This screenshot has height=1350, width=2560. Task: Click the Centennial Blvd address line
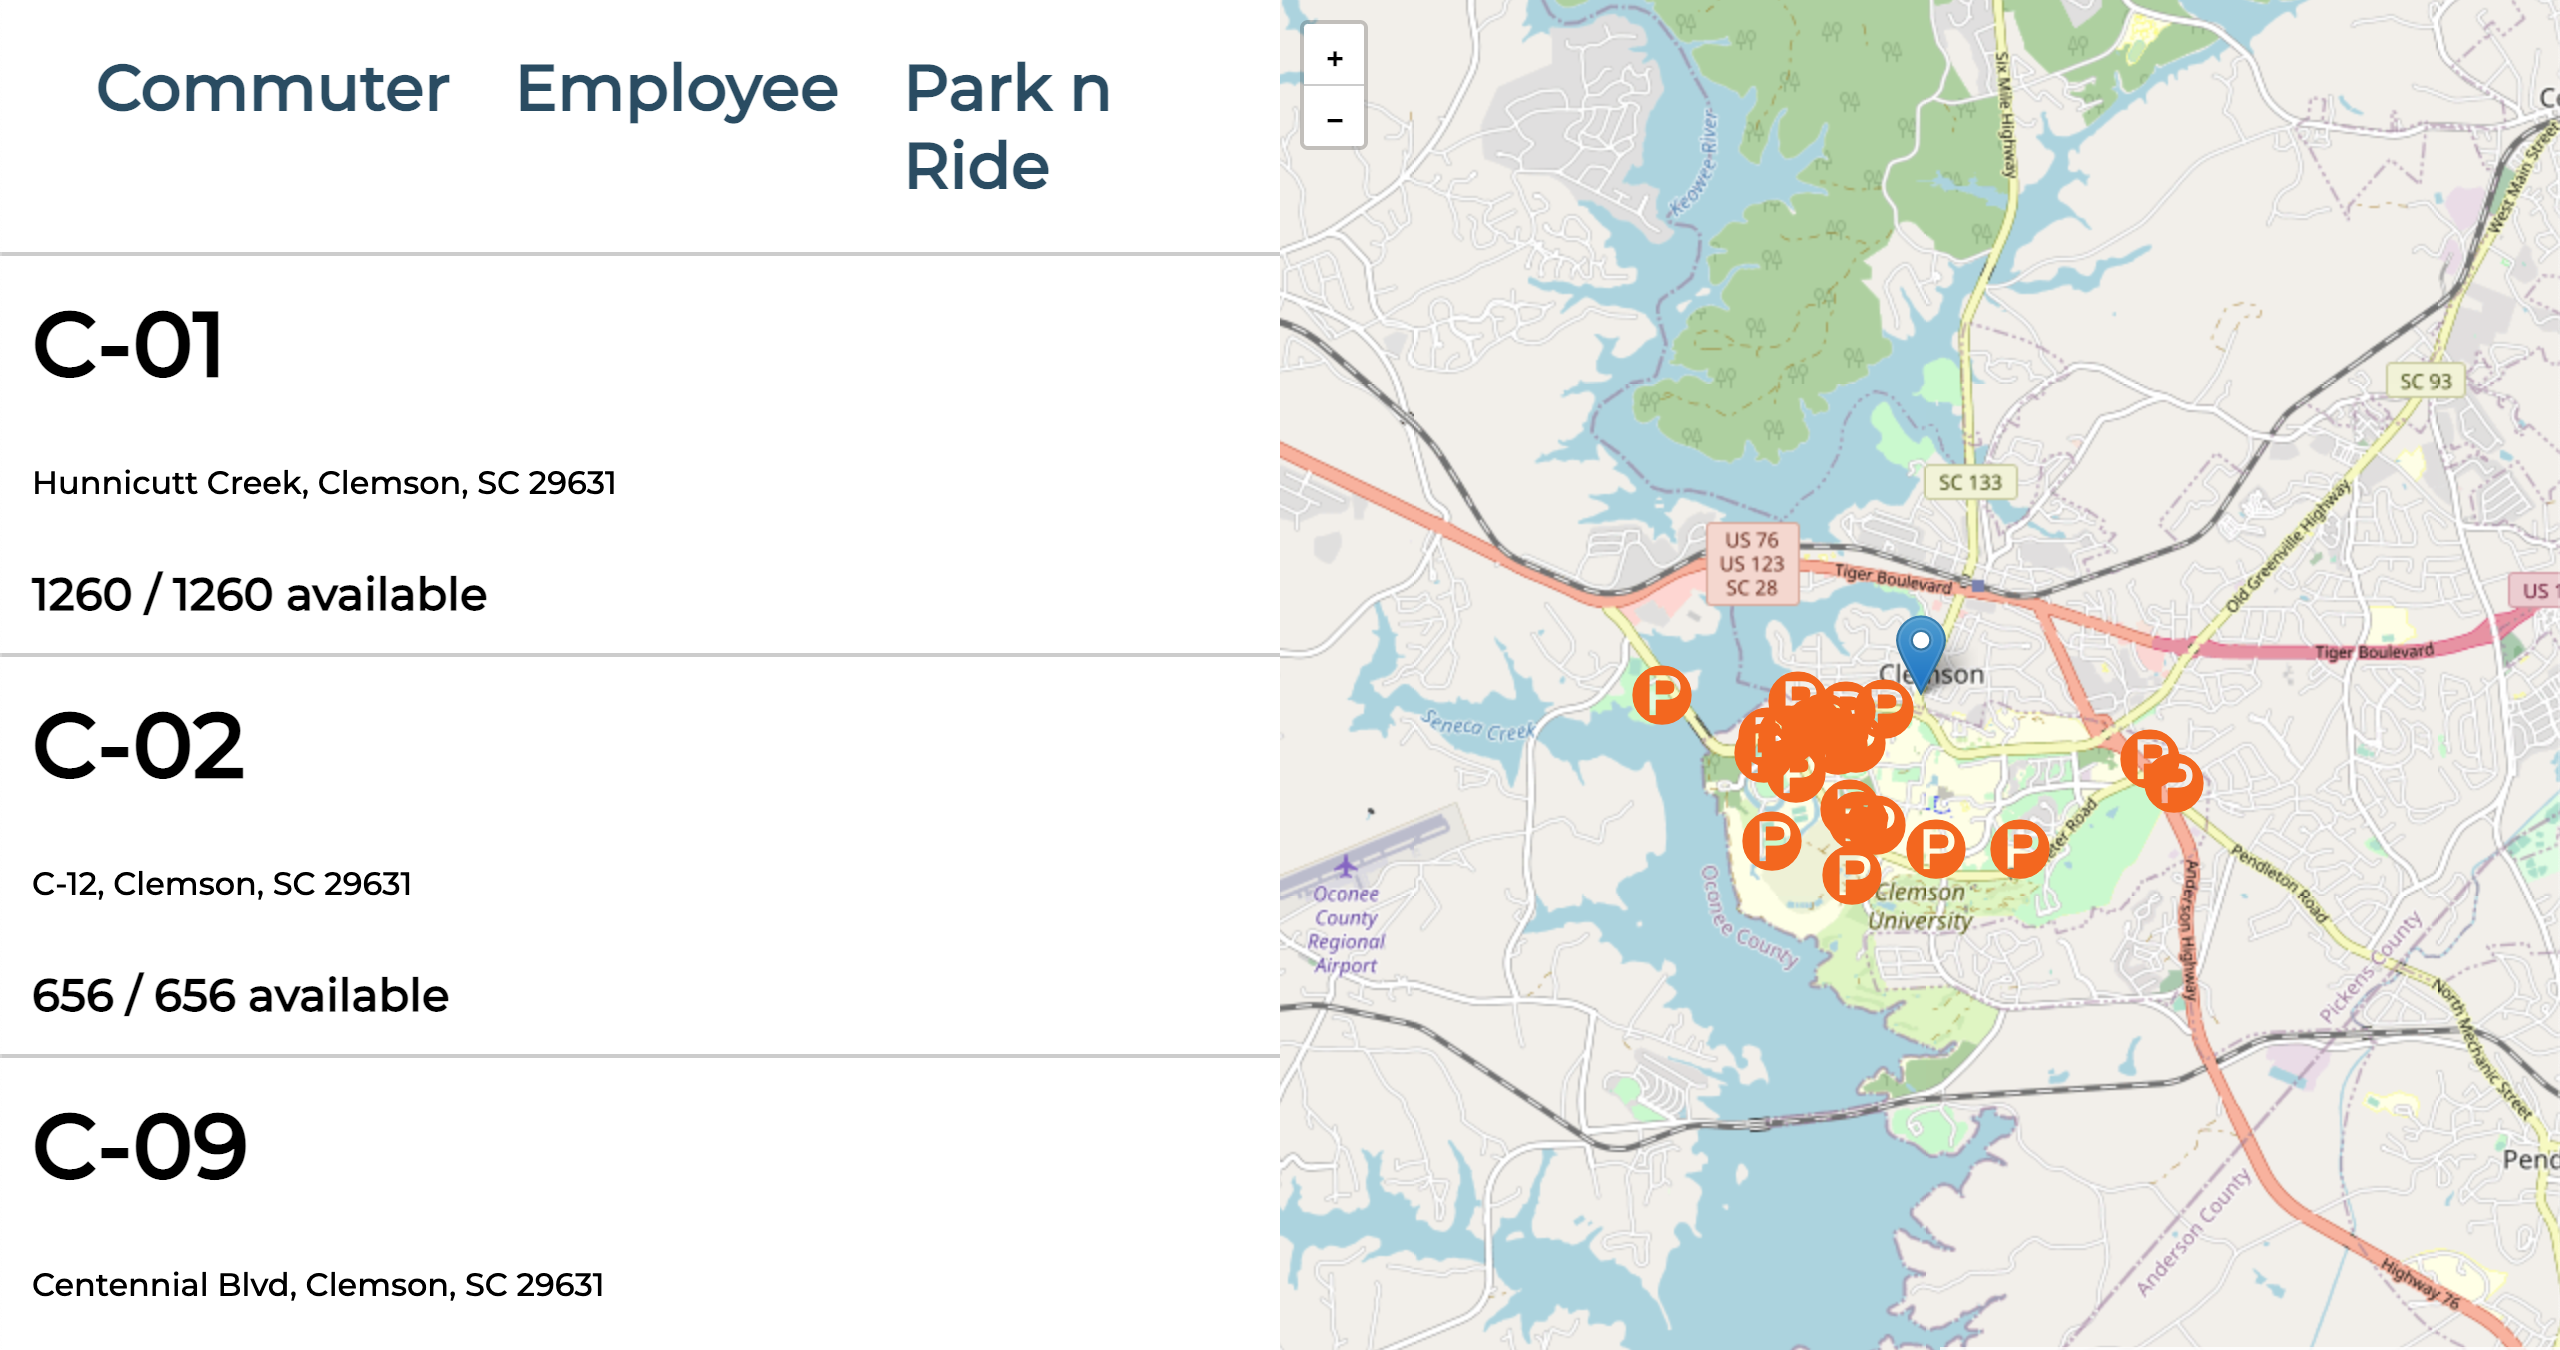318,1284
